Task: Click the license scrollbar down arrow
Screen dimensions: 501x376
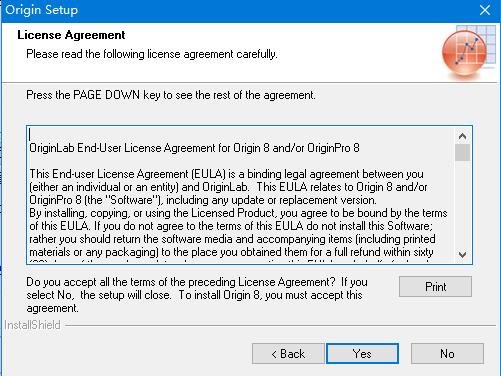Action: 462,255
